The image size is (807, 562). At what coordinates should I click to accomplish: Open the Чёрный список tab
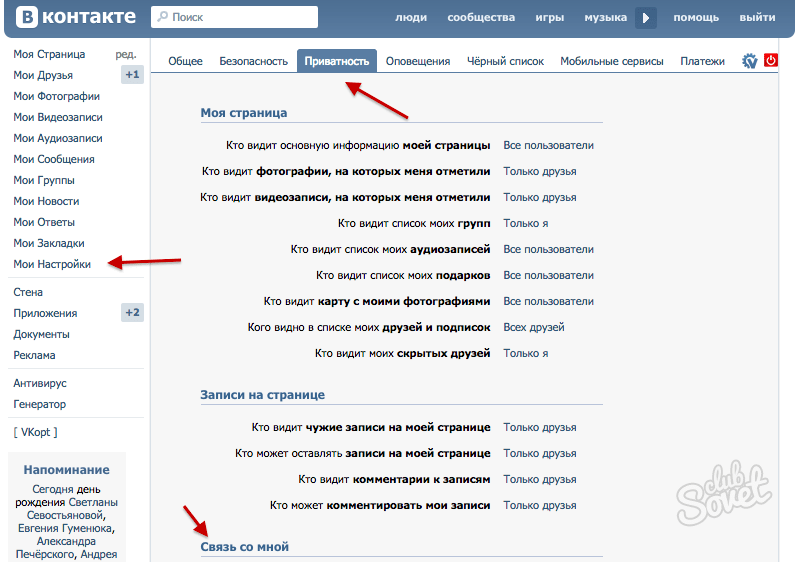click(505, 61)
